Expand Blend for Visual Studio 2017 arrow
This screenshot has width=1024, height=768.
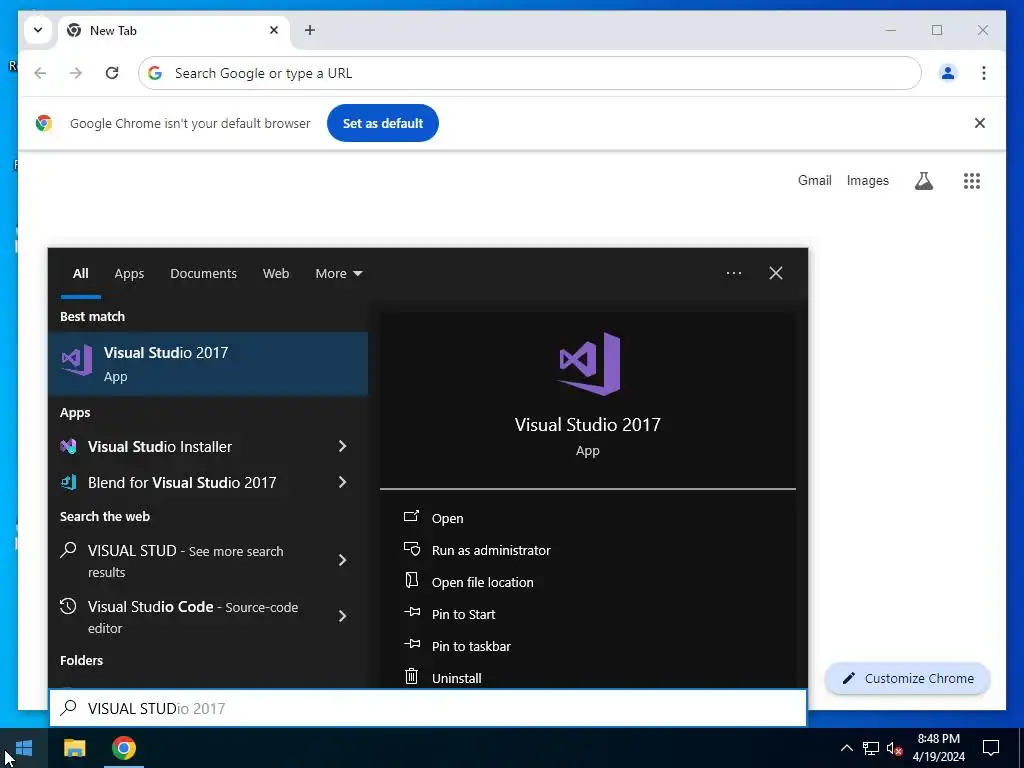click(342, 482)
